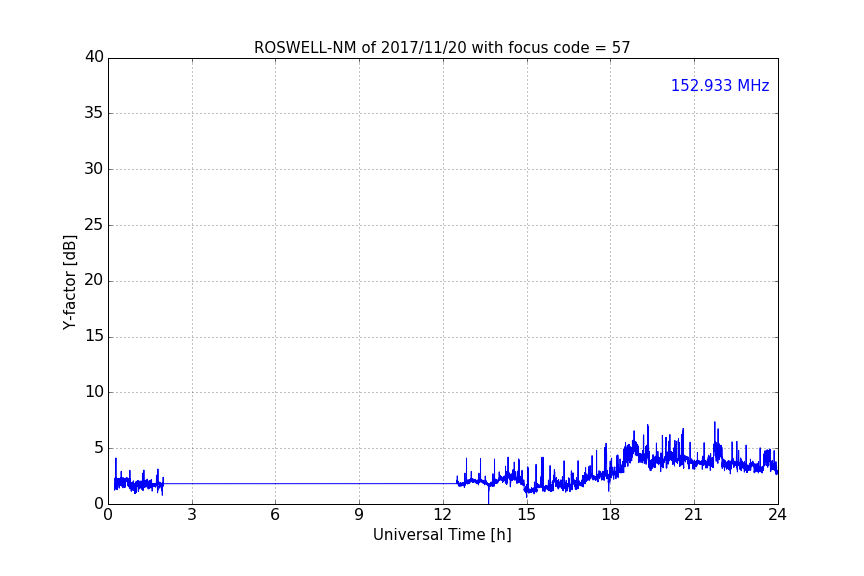Click the 'Y-factor [dB]' axis label
The height and width of the screenshot is (576, 864).
(69, 282)
